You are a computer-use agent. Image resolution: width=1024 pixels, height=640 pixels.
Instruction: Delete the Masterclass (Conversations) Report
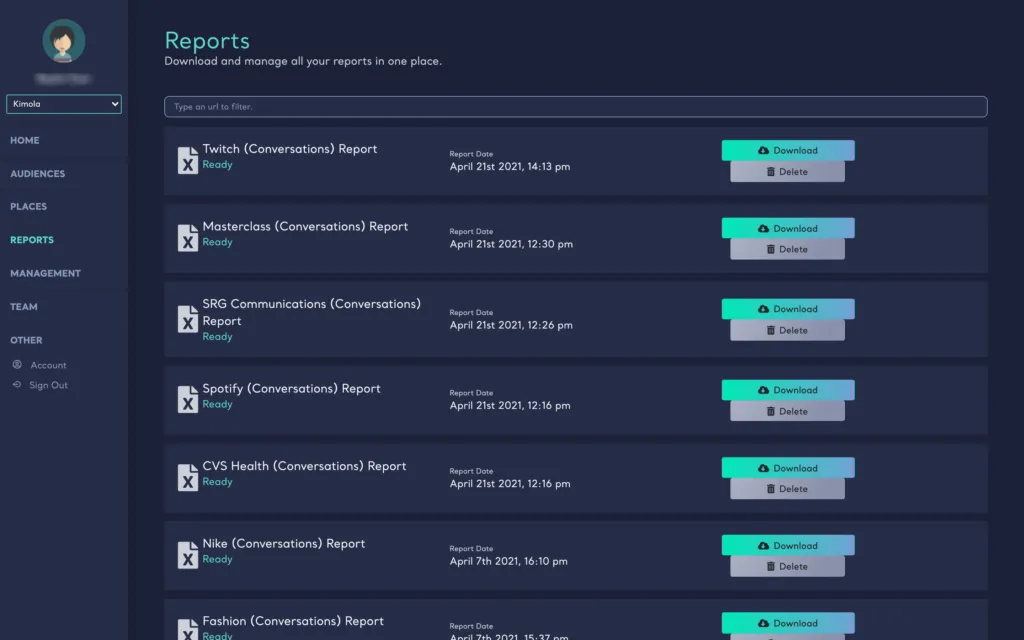coord(787,249)
